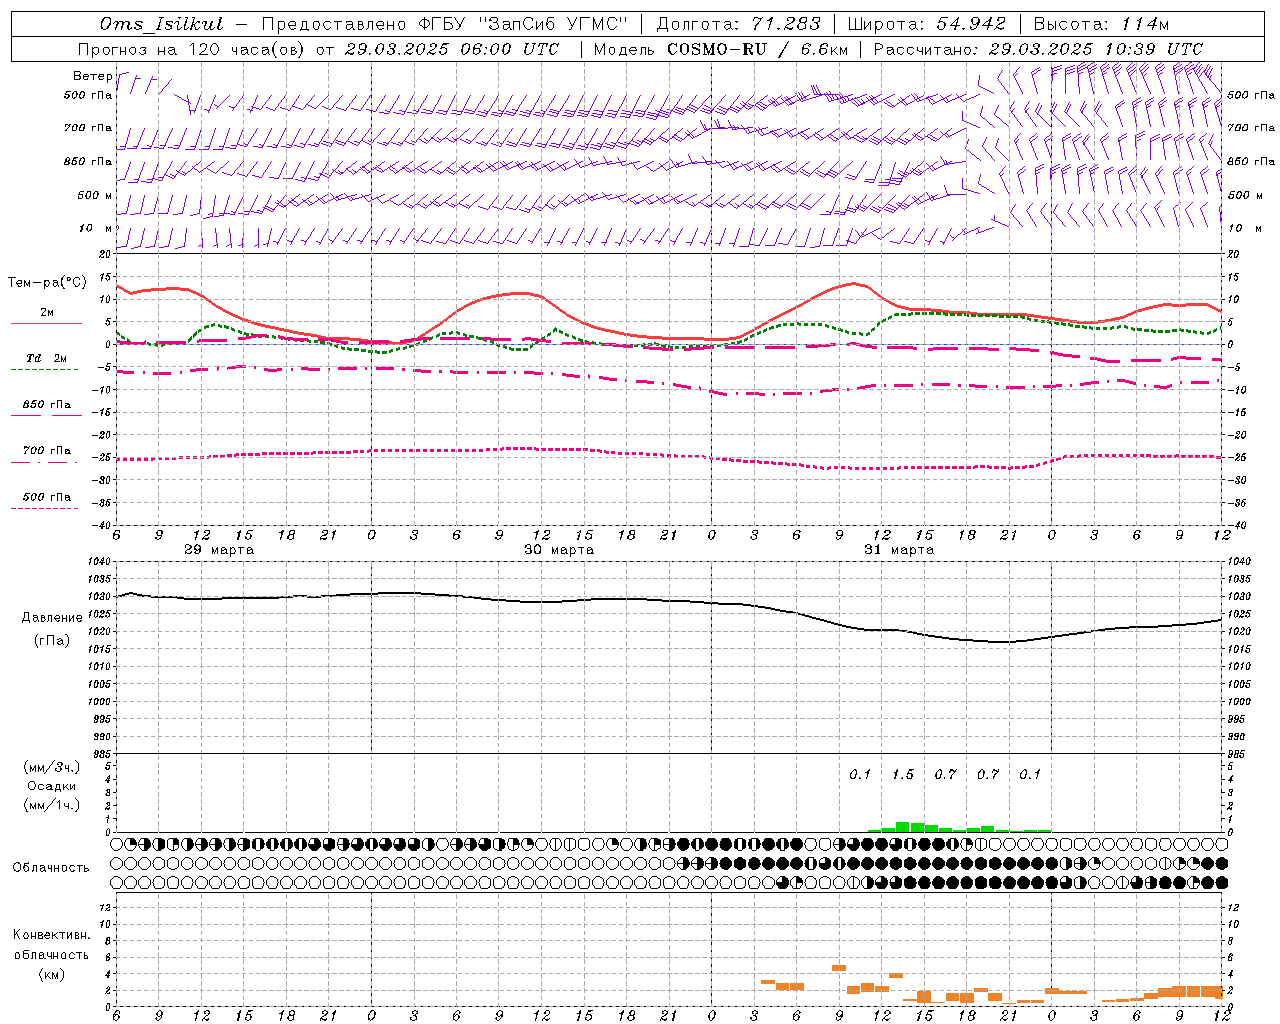Click the 29 марта date label
Image resolution: width=1280 pixels, height=1024 pixels.
[x=219, y=550]
